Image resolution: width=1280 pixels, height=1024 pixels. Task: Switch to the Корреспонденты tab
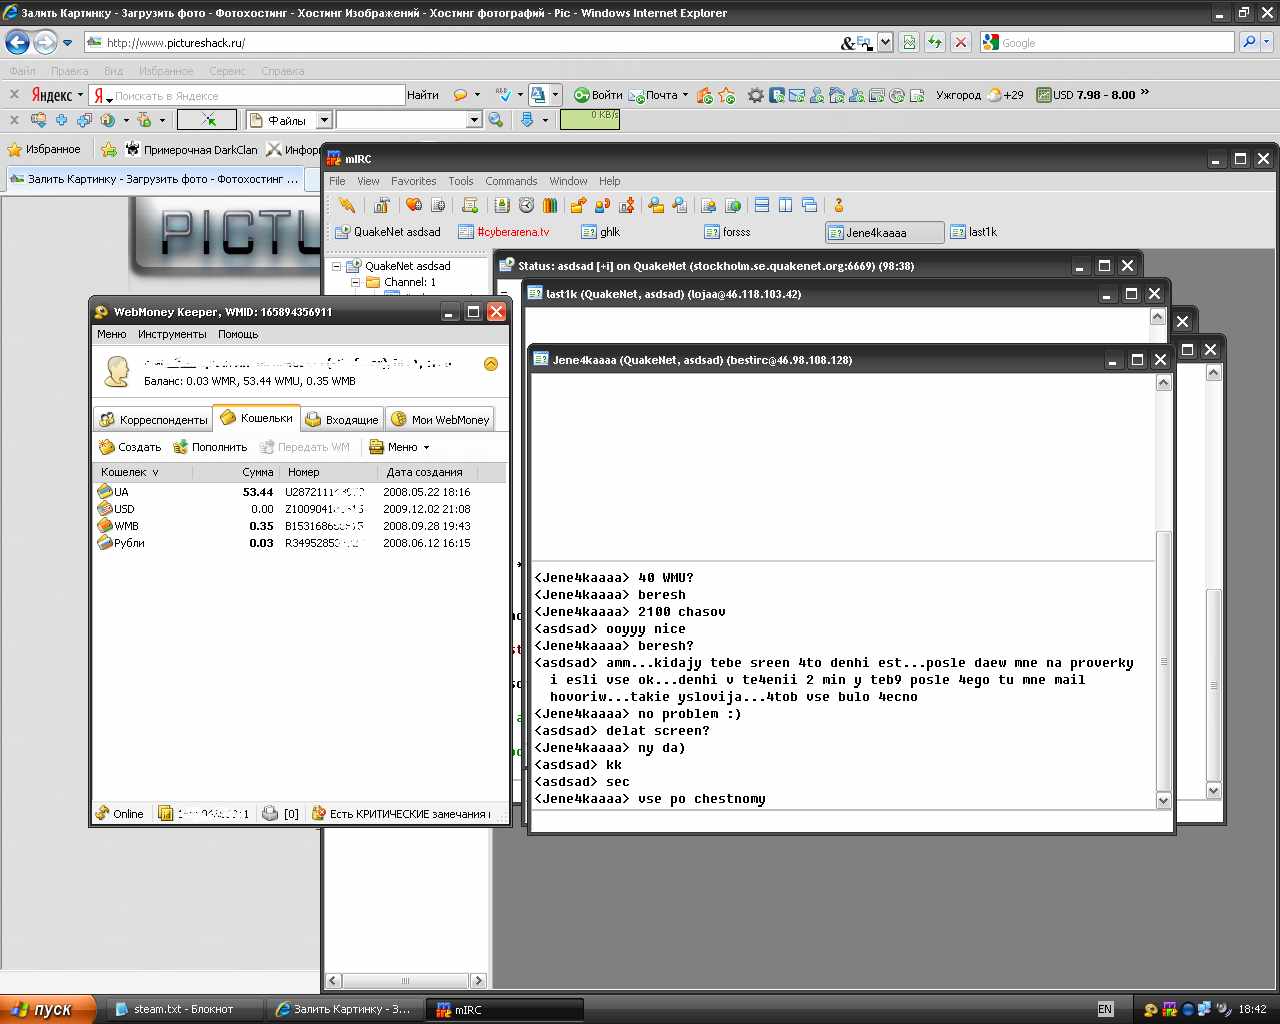pos(153,420)
